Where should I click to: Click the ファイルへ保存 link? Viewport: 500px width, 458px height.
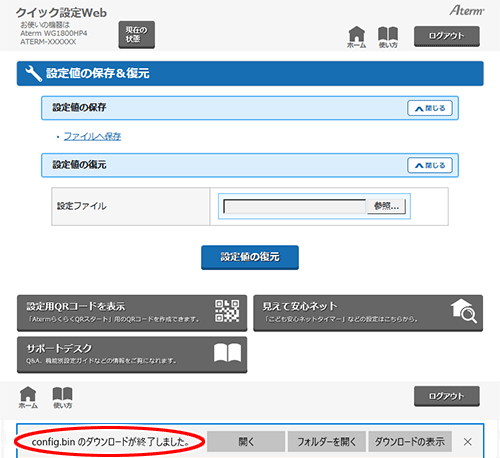point(92,136)
